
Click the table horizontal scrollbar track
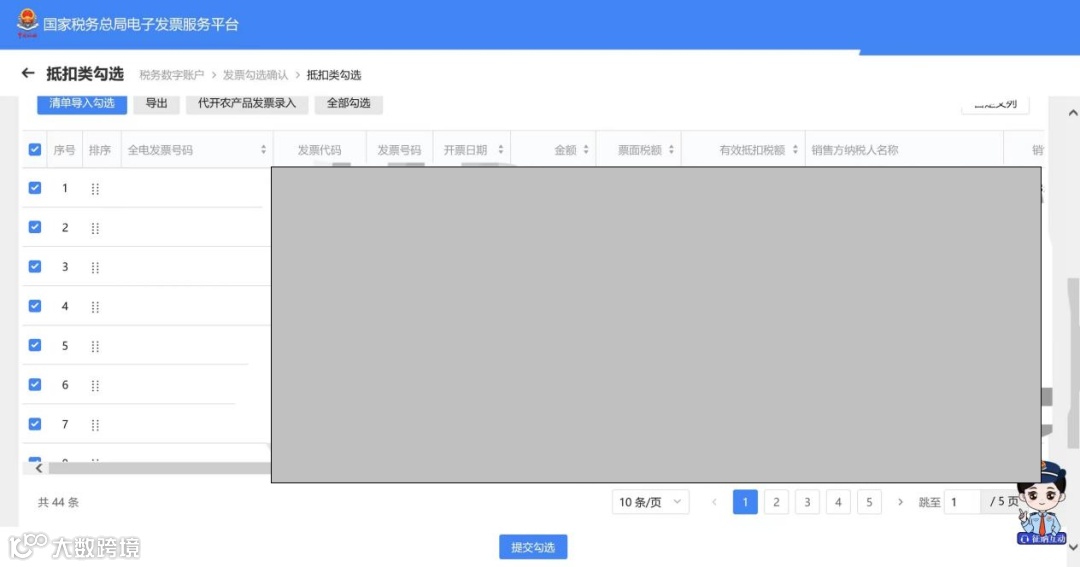pyautogui.click(x=158, y=468)
